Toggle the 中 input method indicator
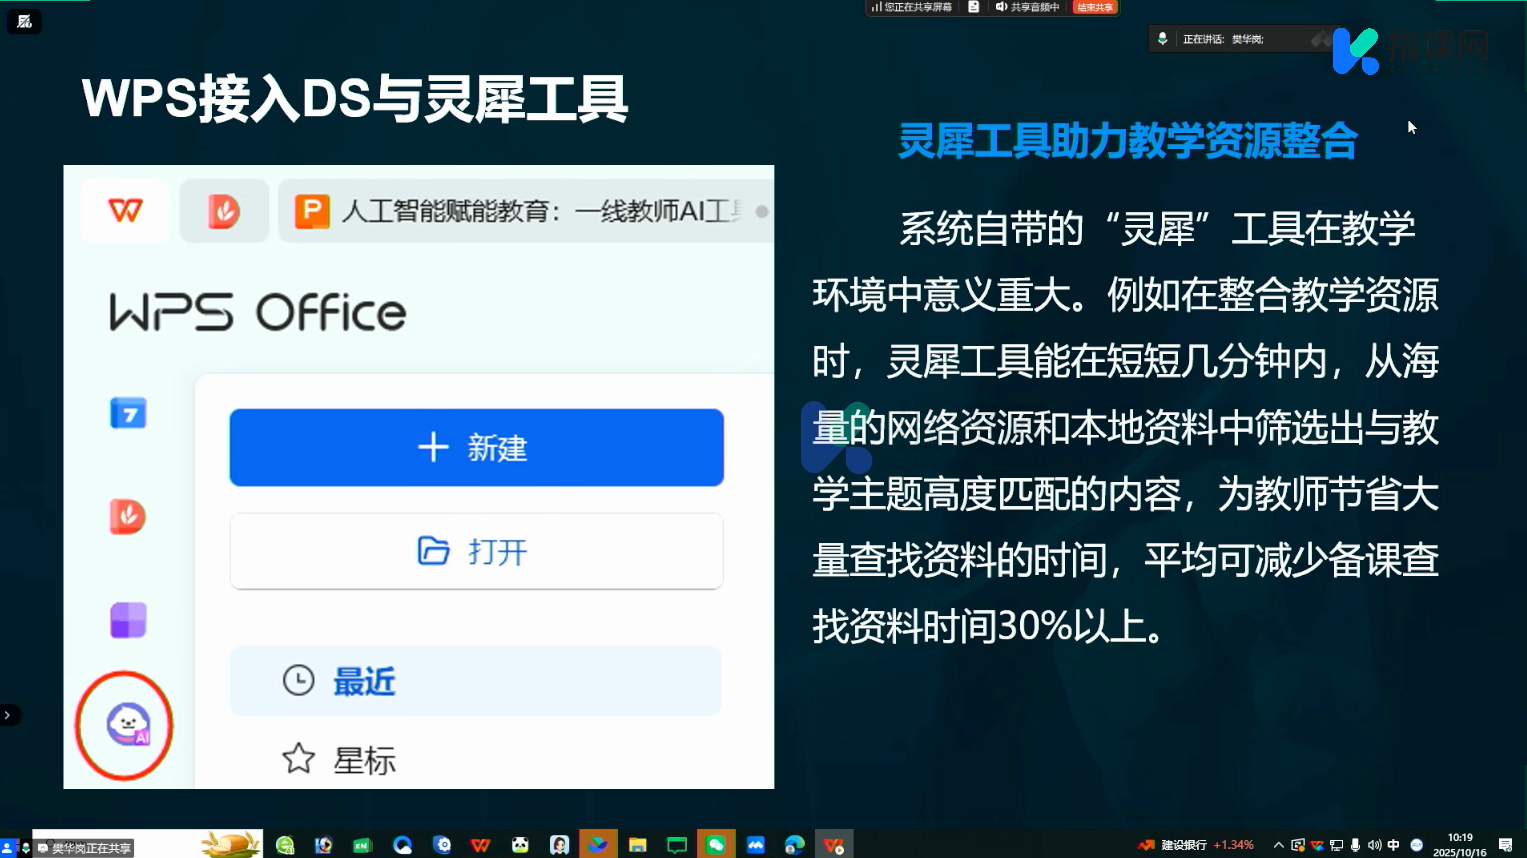 pyautogui.click(x=1394, y=845)
